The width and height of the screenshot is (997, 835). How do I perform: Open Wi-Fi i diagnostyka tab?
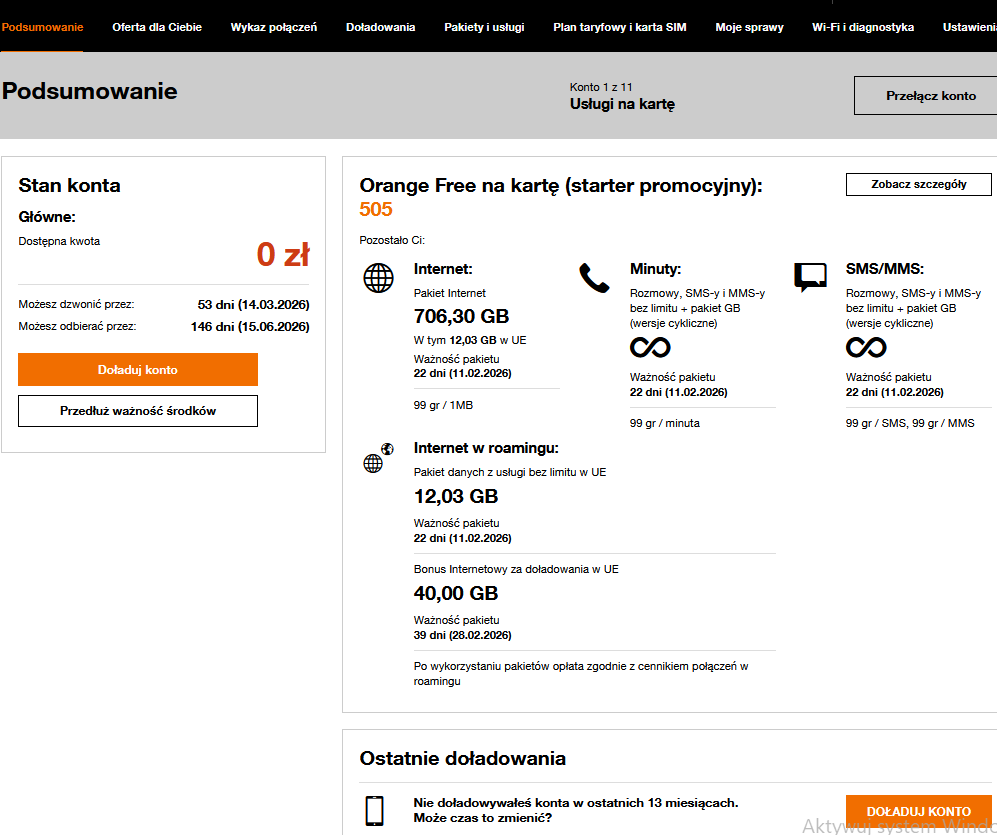pyautogui.click(x=863, y=27)
